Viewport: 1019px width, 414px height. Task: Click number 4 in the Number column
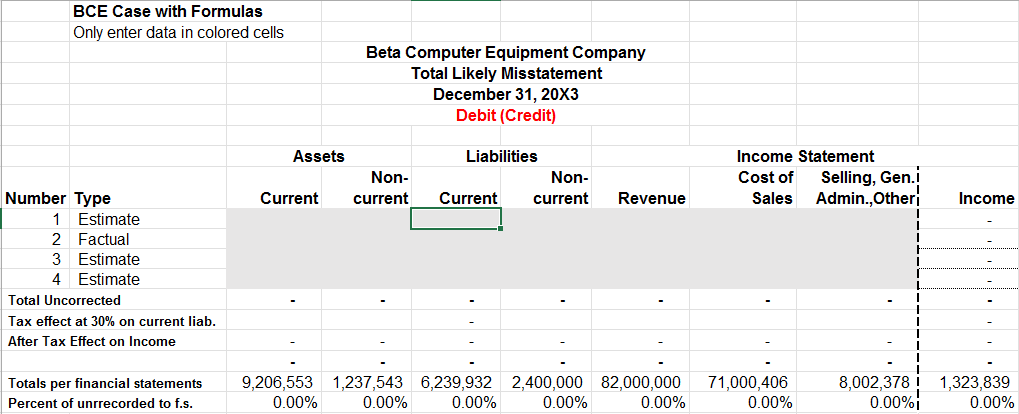click(x=57, y=279)
